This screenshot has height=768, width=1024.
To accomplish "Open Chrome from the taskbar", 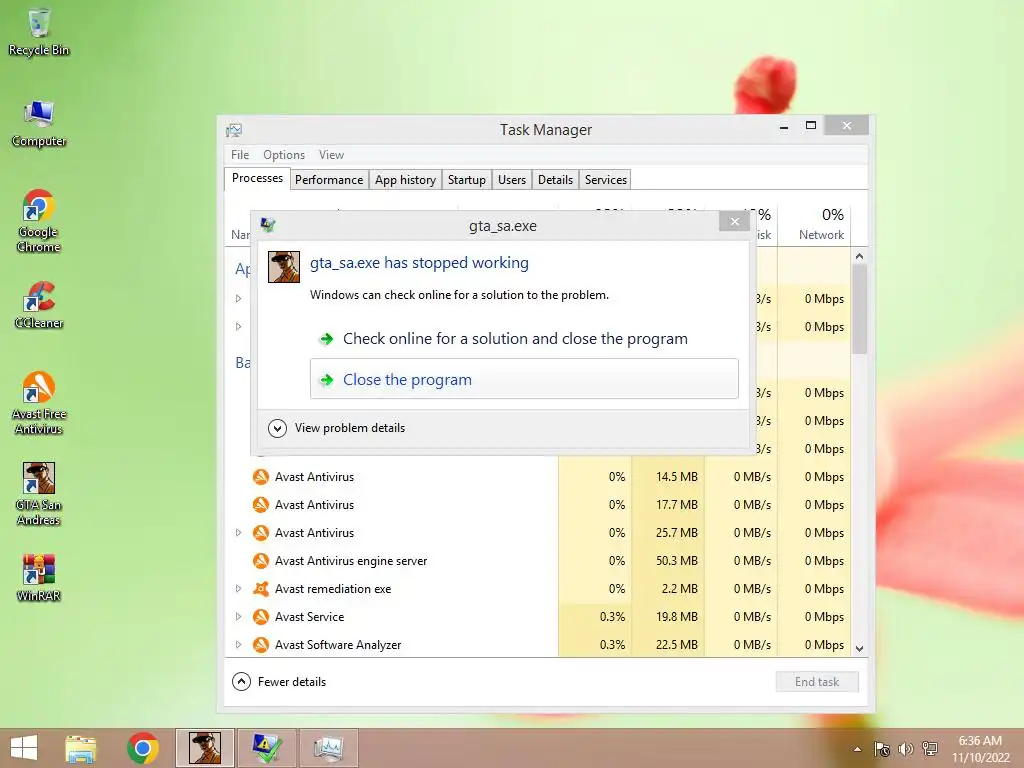I will click(x=143, y=748).
